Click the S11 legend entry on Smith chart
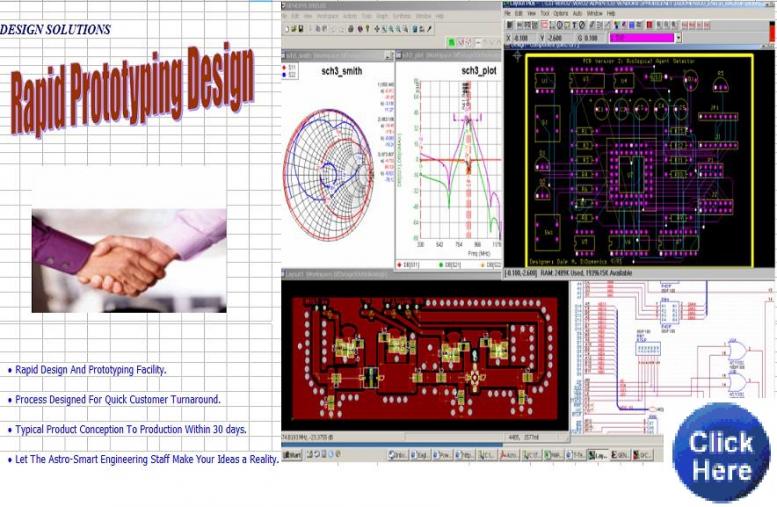This screenshot has width=777, height=507. (x=289, y=67)
